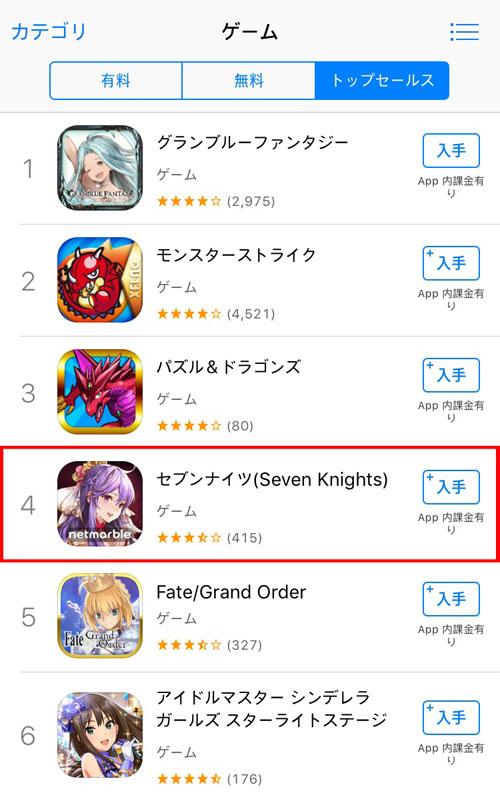Tap the Seven Knights netmarble icon
Image resolution: width=500 pixels, height=797 pixels.
(100, 504)
